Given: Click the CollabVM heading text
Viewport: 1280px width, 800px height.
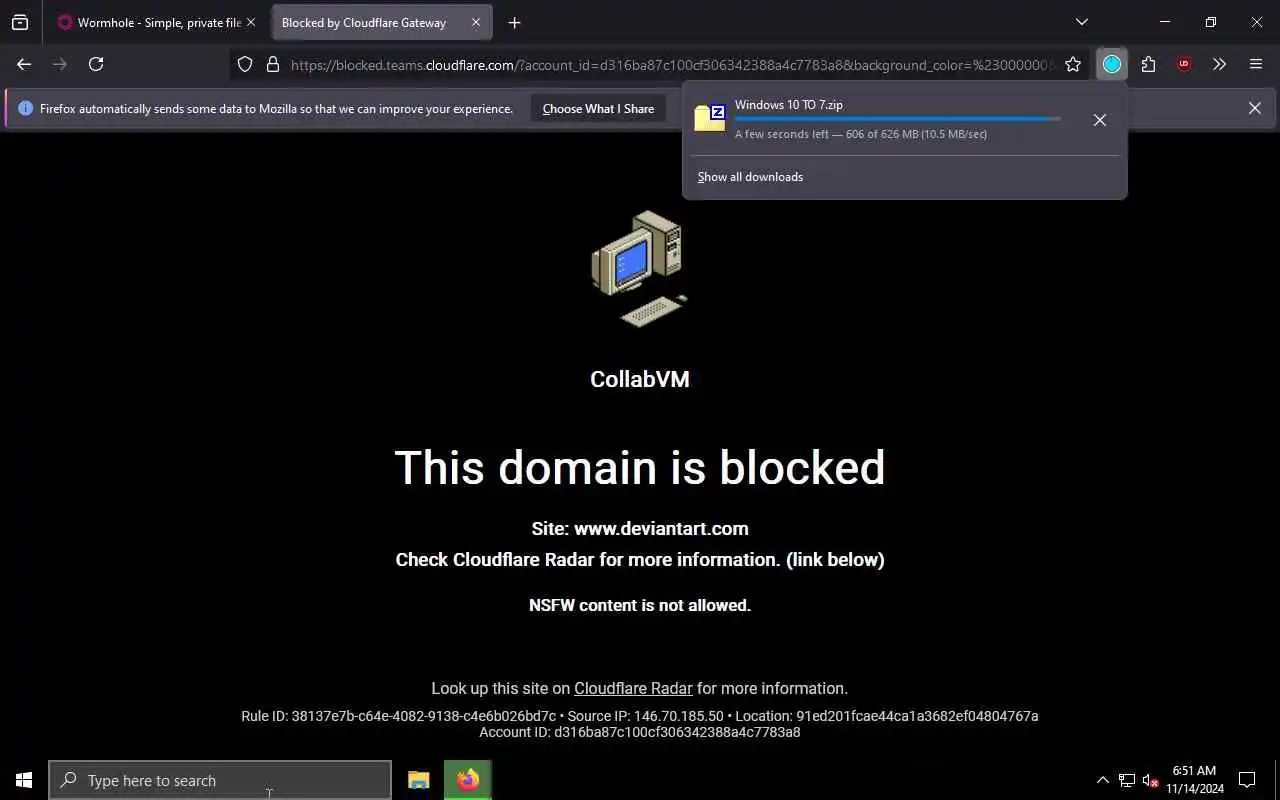Looking at the screenshot, I should 640,379.
